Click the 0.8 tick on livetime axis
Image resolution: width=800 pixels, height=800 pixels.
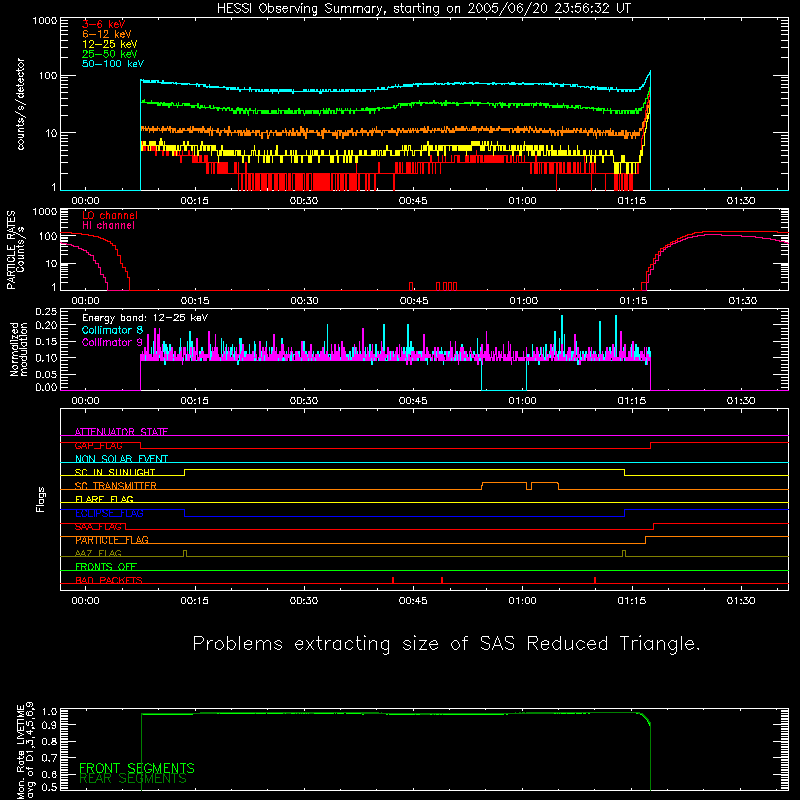pos(49,742)
